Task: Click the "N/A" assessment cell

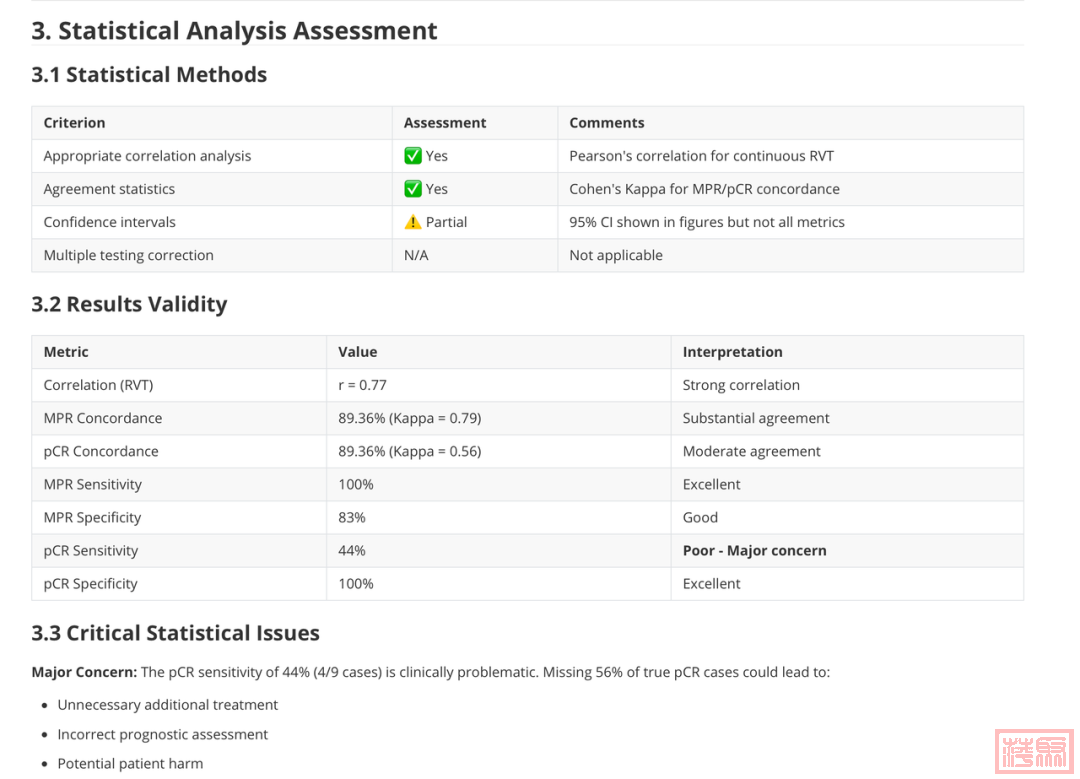Action: pyautogui.click(x=416, y=255)
